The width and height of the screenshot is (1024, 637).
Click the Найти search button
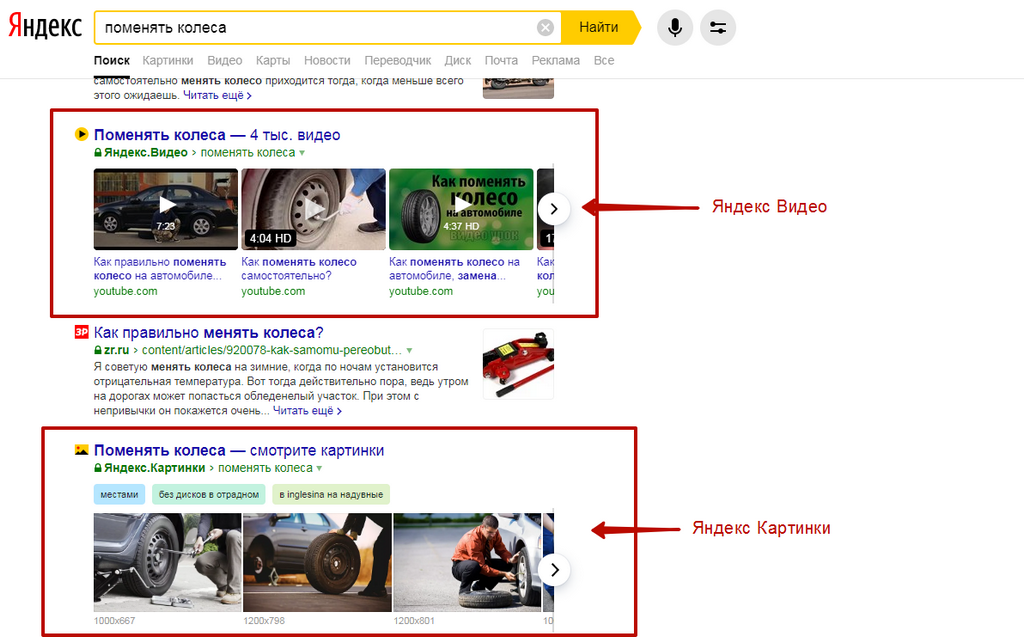(x=599, y=27)
